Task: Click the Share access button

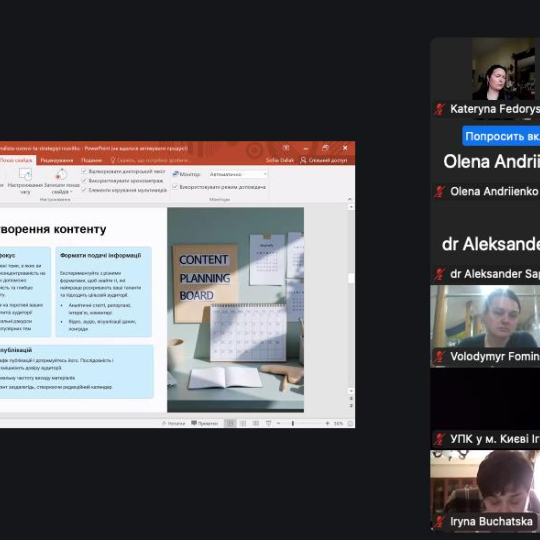Action: (324, 160)
